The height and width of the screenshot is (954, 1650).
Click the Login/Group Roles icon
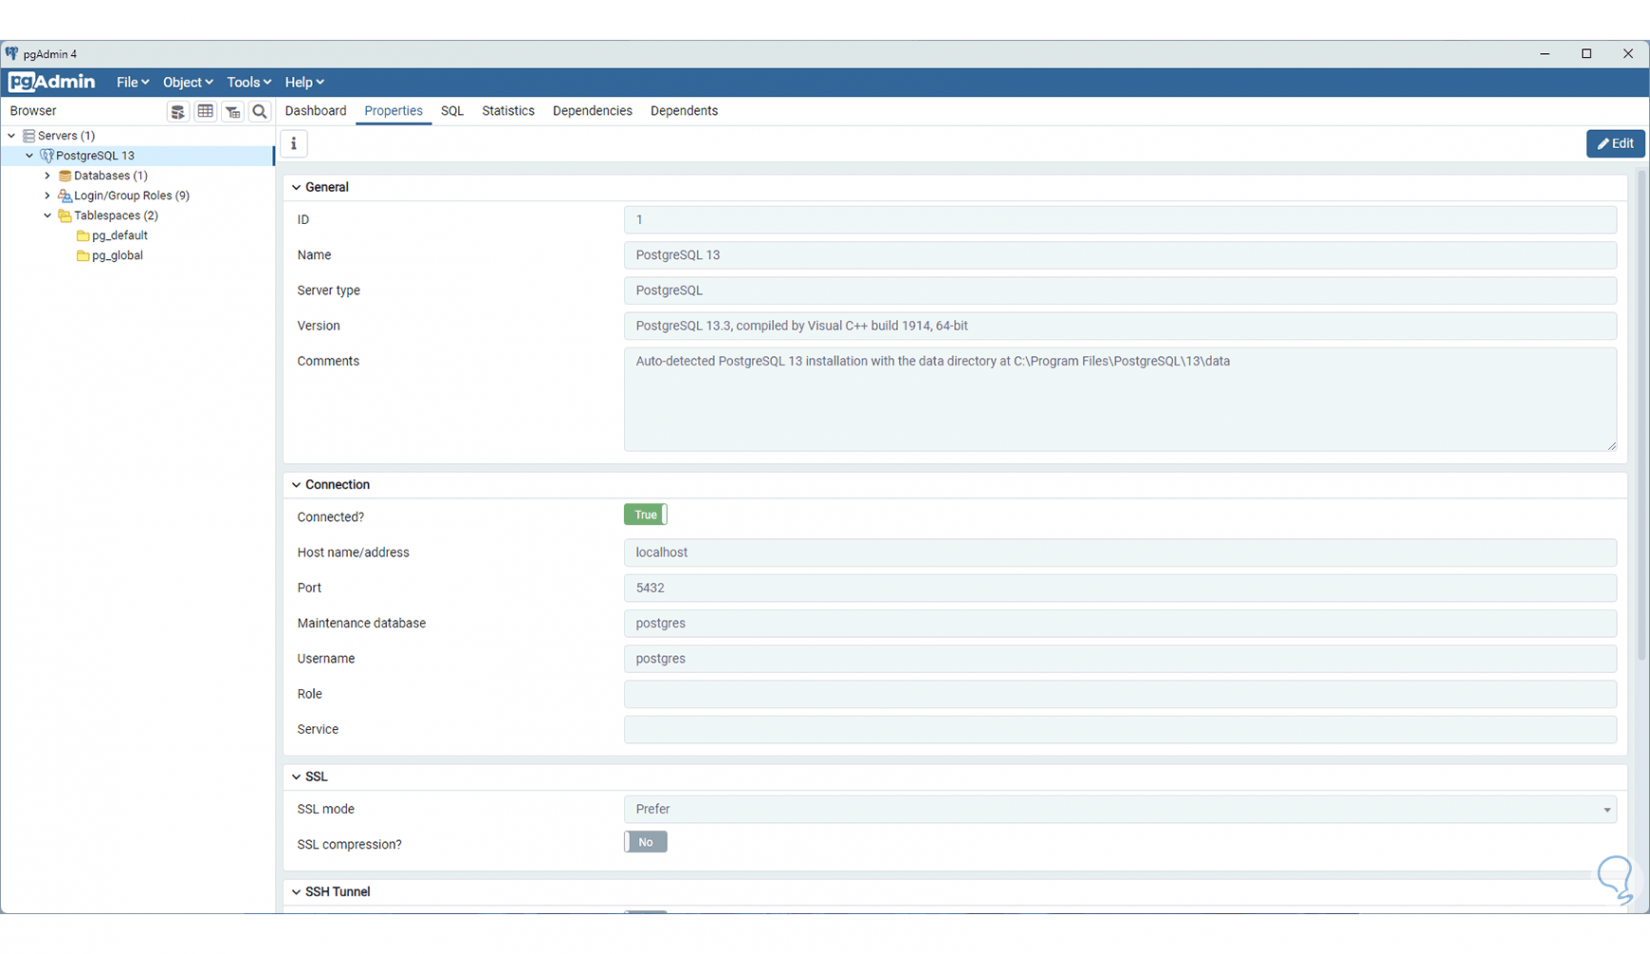tap(65, 195)
